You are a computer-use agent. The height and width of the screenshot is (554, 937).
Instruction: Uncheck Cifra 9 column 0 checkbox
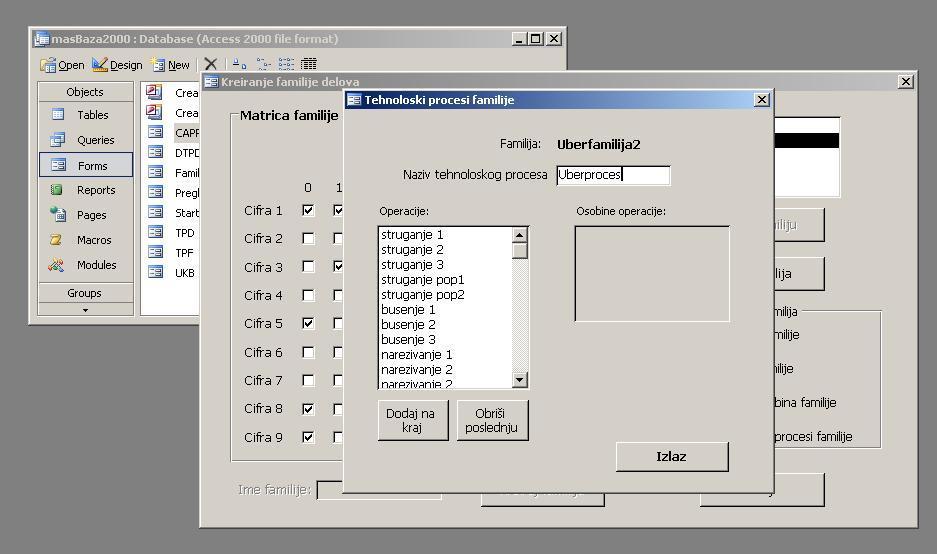tap(308, 437)
